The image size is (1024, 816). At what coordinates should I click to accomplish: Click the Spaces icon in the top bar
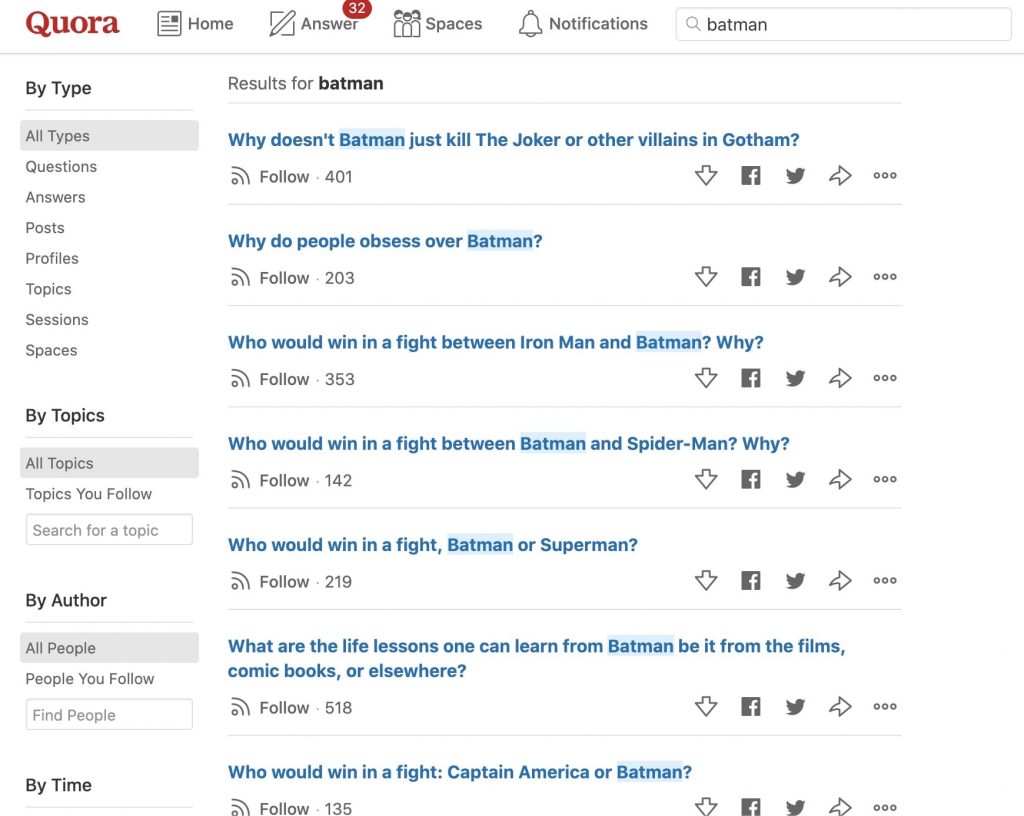coord(406,23)
